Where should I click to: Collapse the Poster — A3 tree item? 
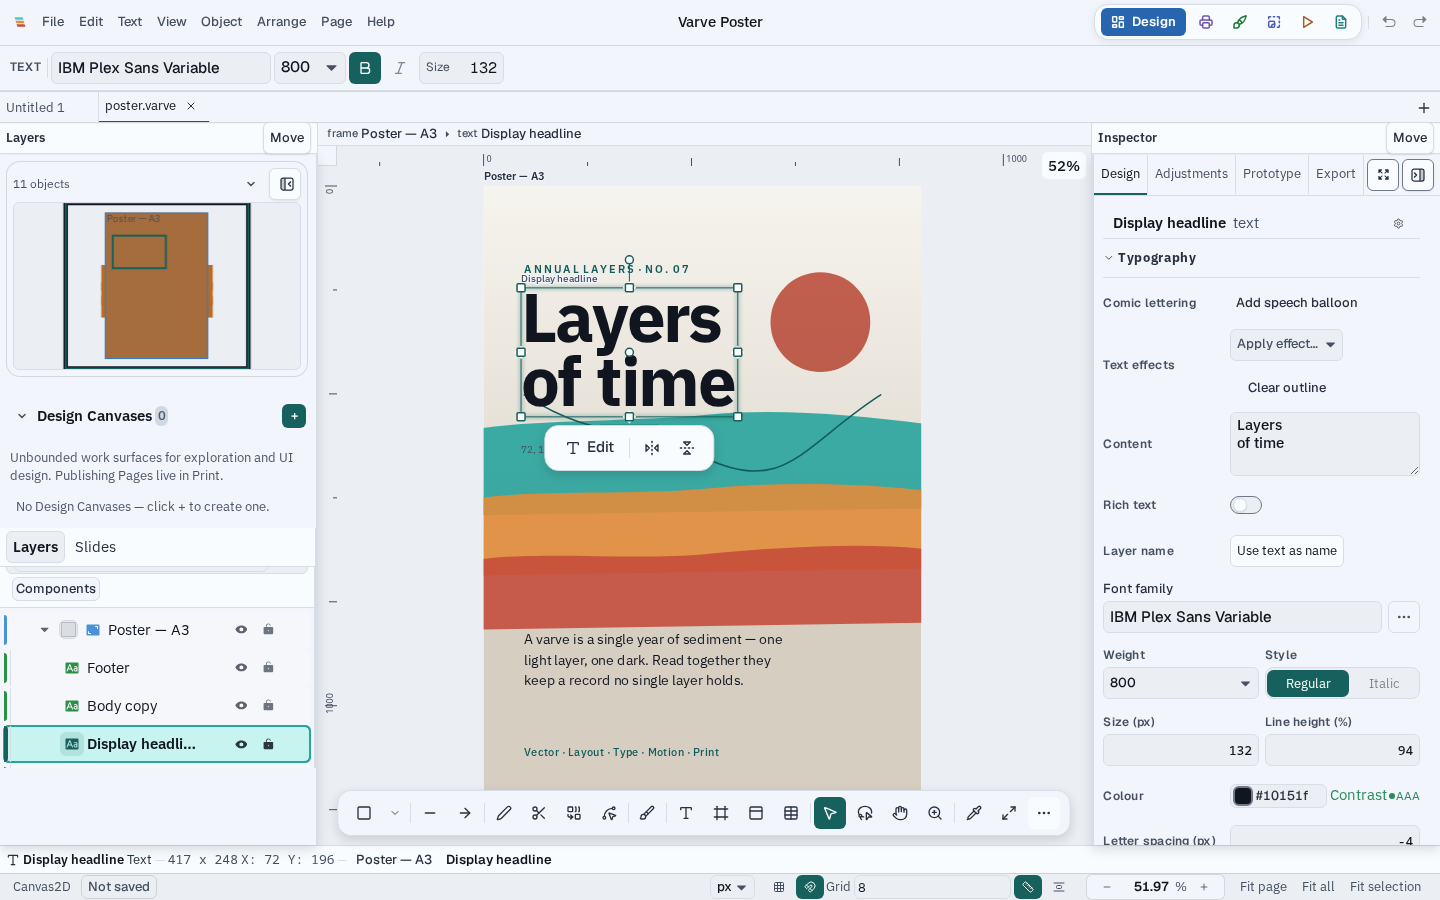[44, 630]
